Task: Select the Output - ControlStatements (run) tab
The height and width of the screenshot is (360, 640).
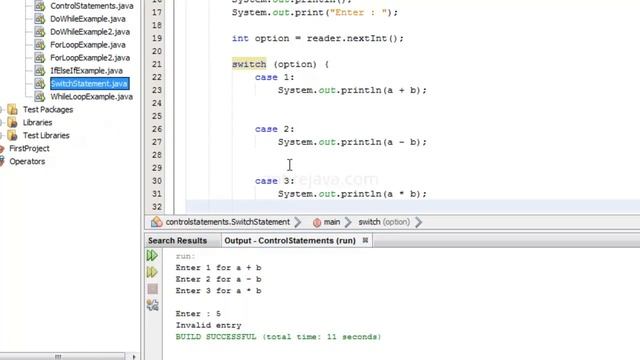Action: coord(290,241)
